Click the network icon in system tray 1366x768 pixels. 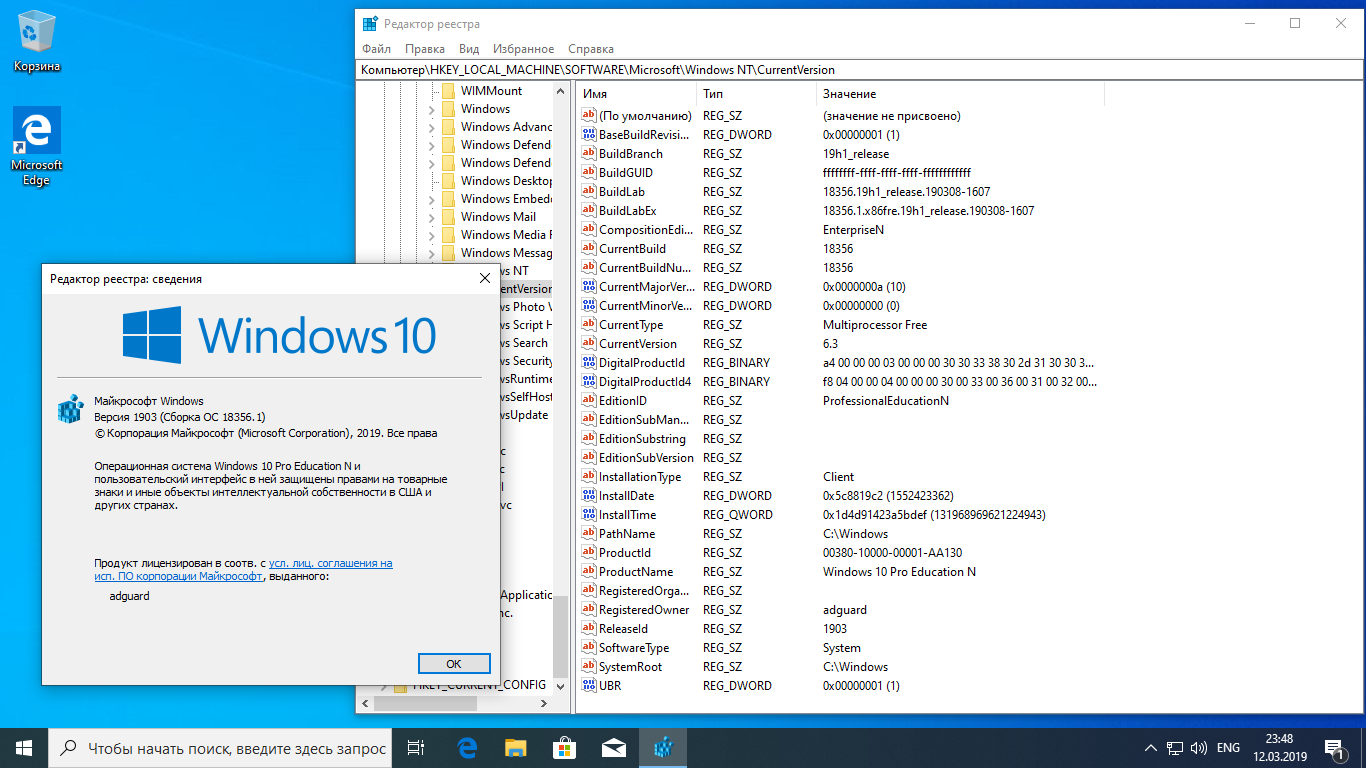pos(1176,748)
